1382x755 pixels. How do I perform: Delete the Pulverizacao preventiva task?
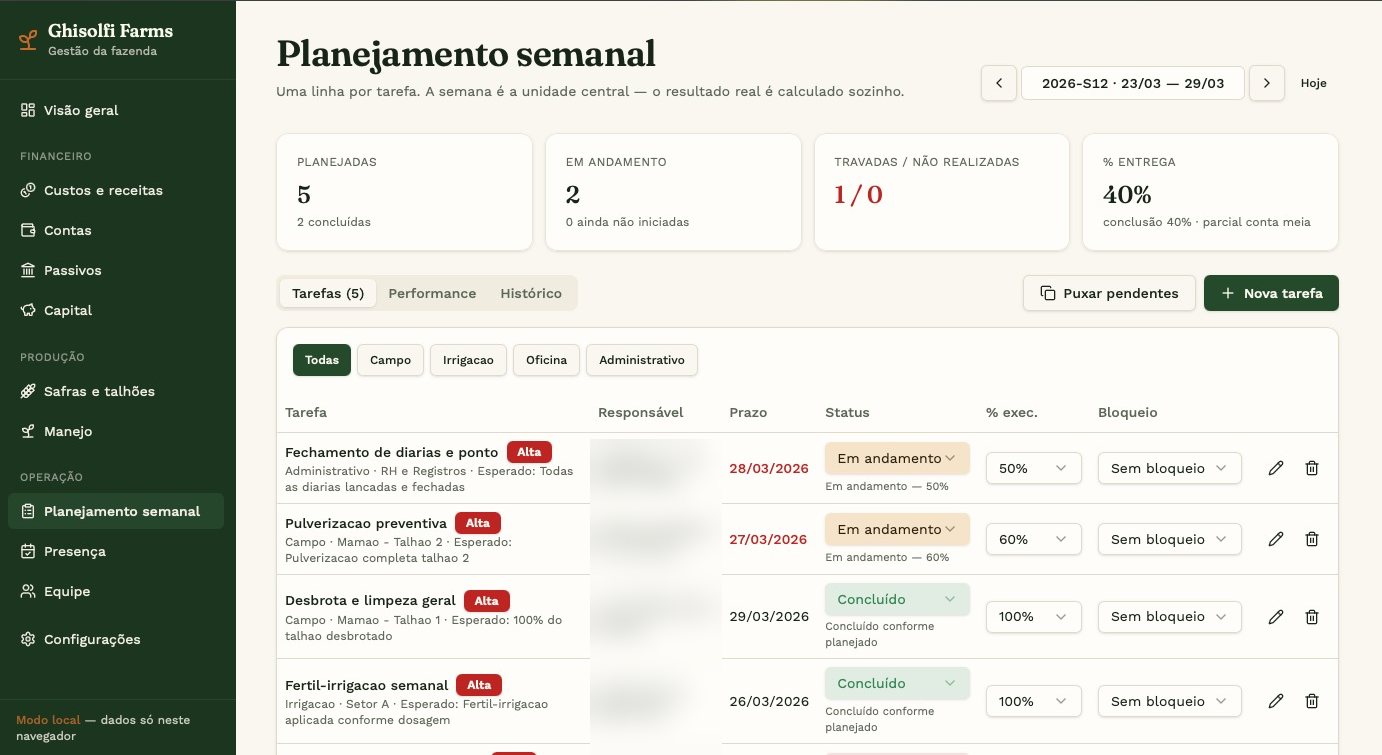coord(1312,539)
